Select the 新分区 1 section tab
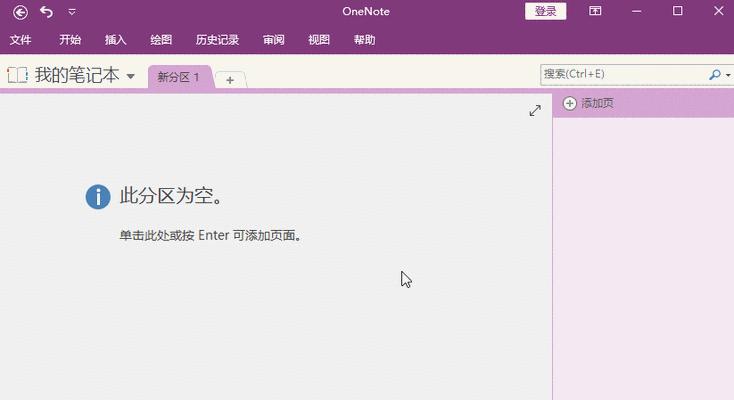 coord(180,77)
